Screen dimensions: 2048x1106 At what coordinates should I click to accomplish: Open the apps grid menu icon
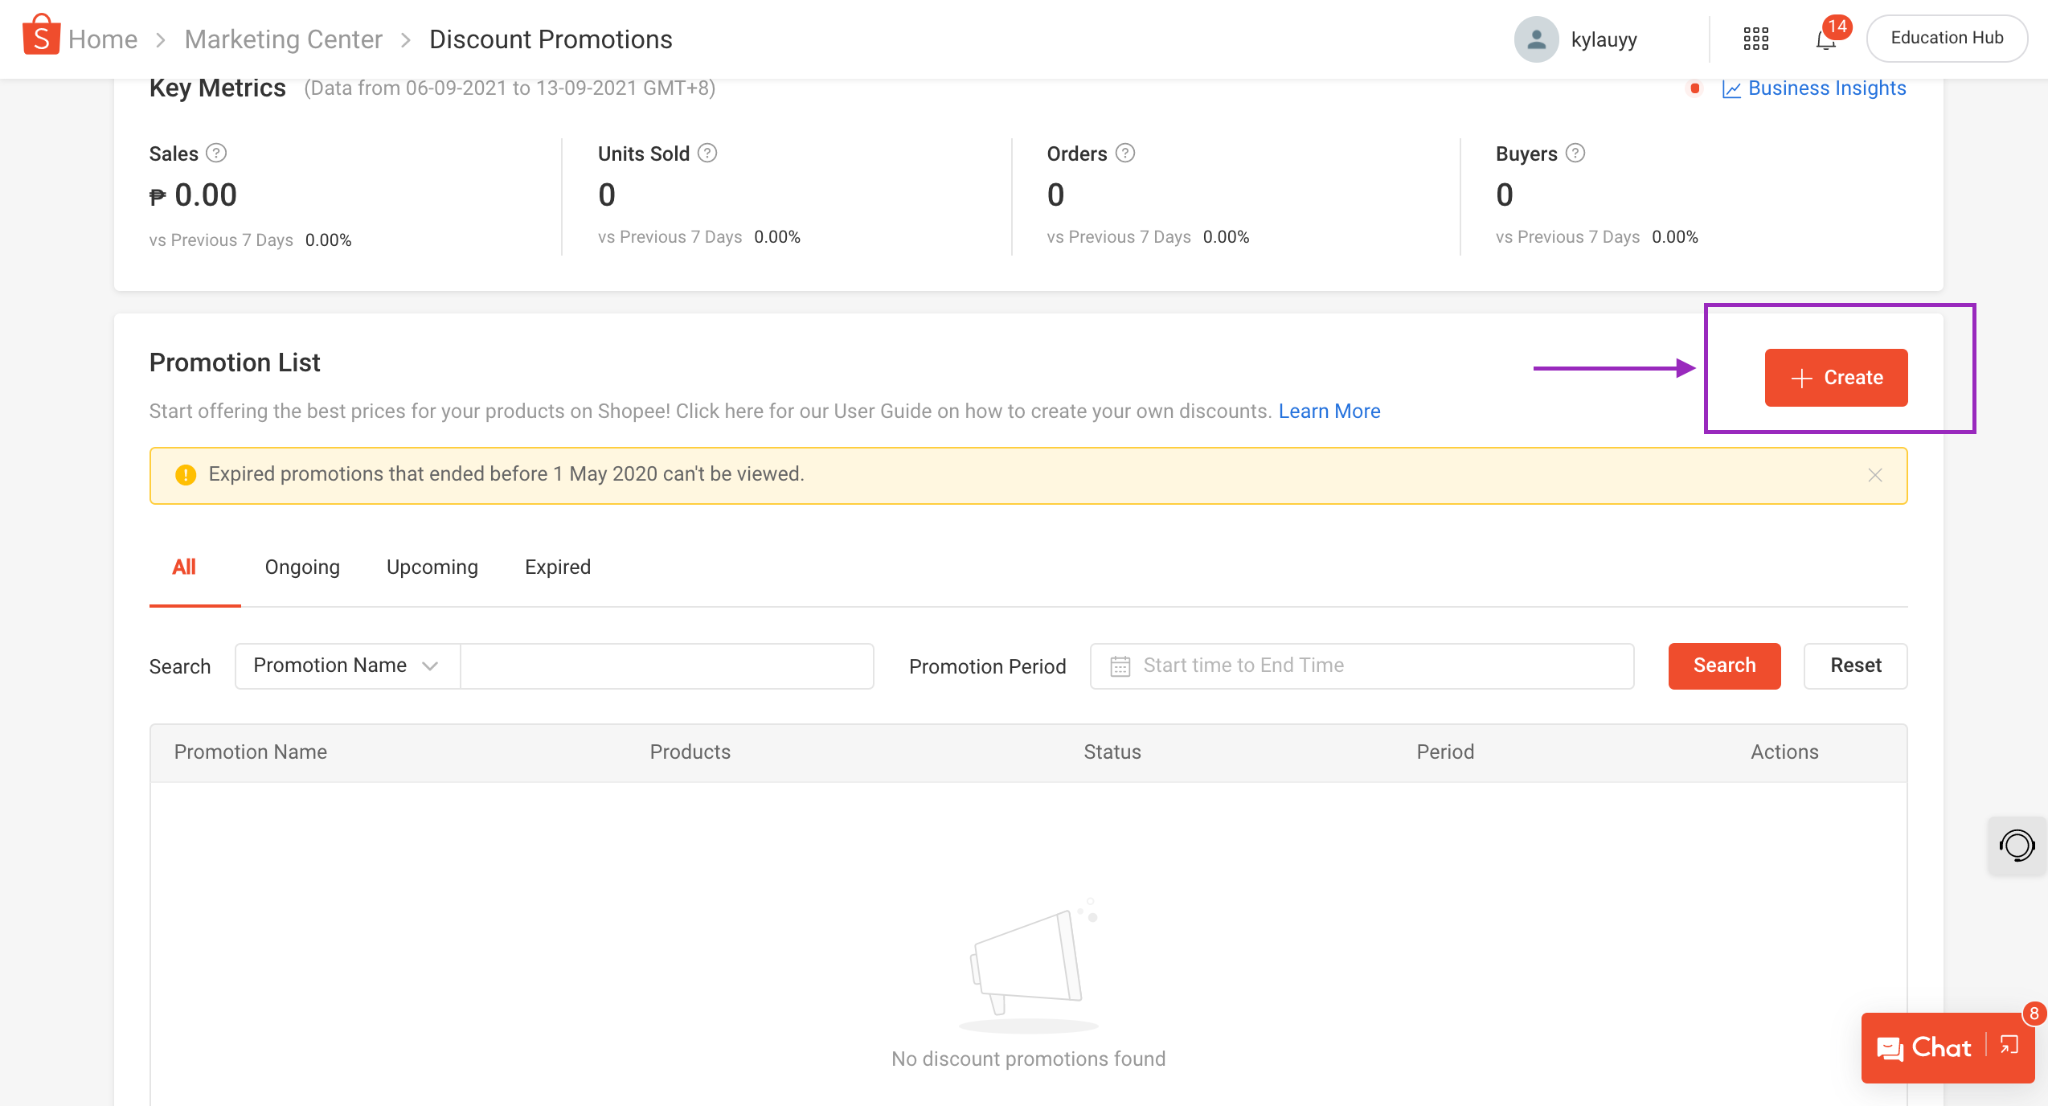[x=1756, y=39]
